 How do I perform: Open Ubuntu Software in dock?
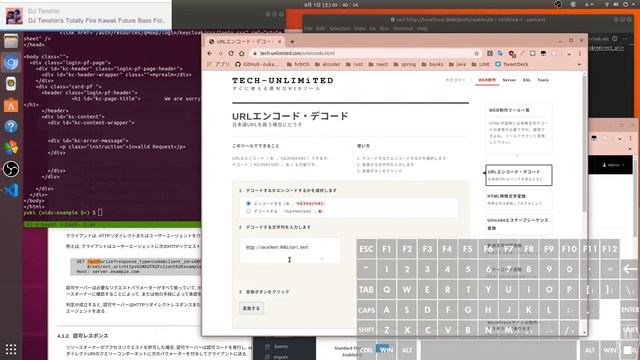(11, 105)
